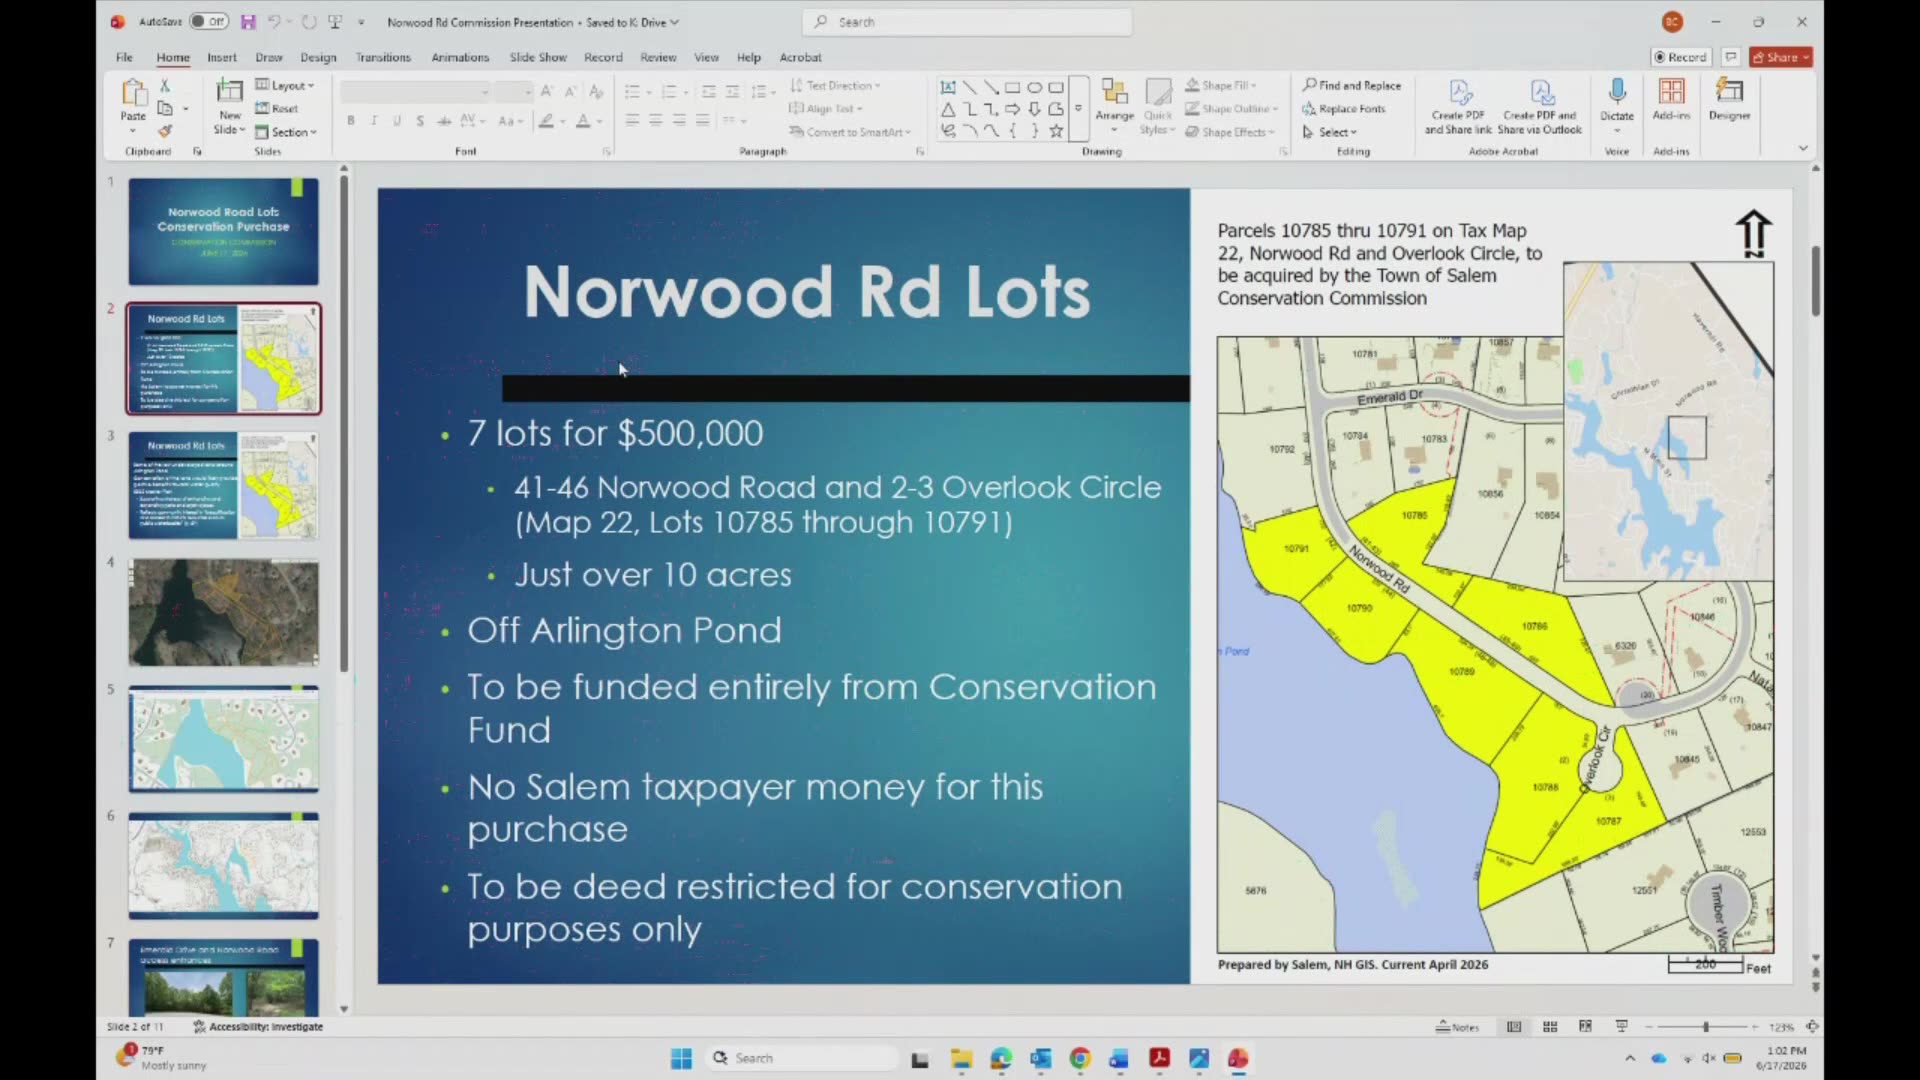Open the Shape Fill dropdown
Screen dimensions: 1920x1080
1221,86
